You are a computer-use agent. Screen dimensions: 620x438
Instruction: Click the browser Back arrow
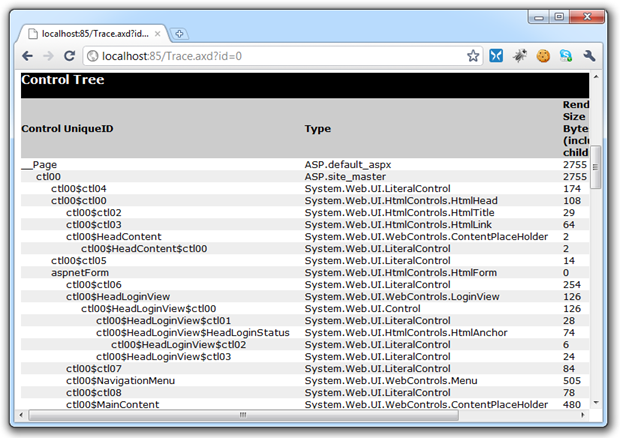(x=27, y=56)
